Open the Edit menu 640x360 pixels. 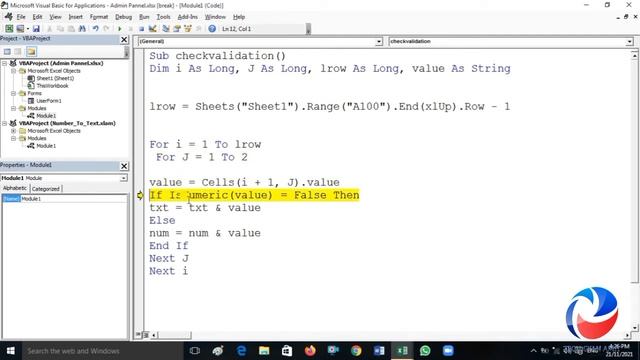[37, 17]
